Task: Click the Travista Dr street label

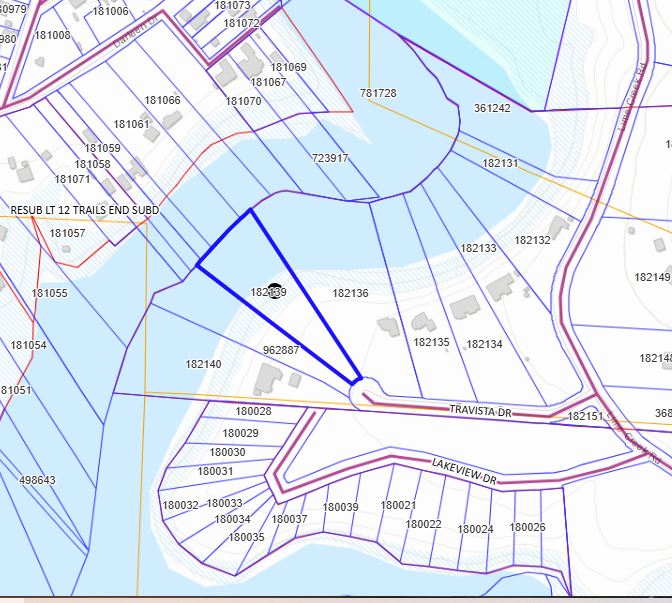Action: click(480, 411)
